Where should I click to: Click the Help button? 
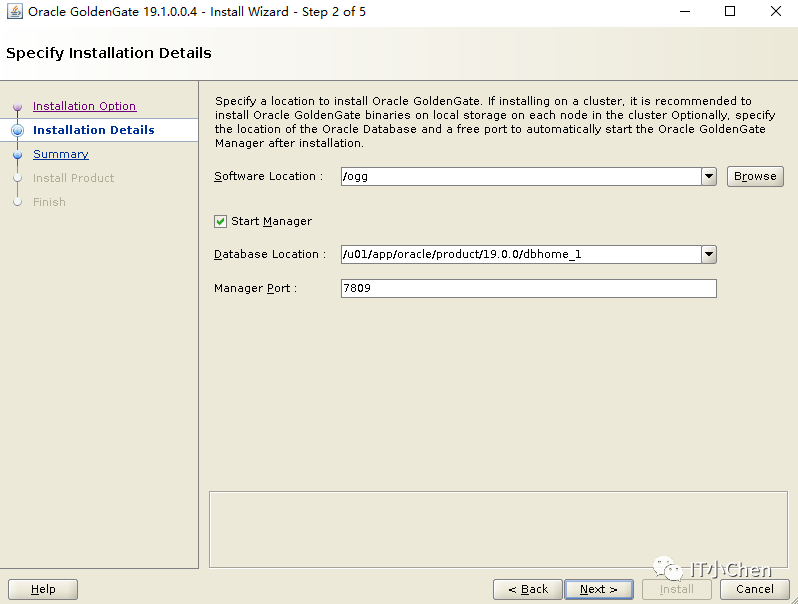point(43,589)
